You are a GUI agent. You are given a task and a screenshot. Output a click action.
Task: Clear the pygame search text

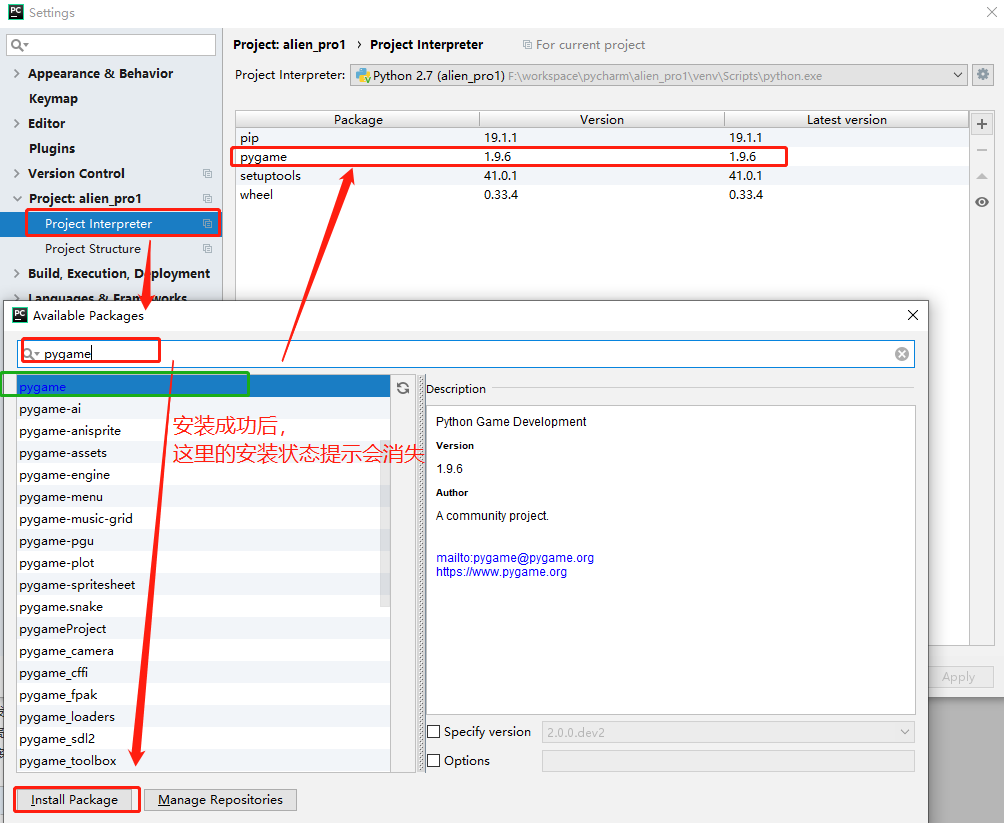[x=902, y=354]
